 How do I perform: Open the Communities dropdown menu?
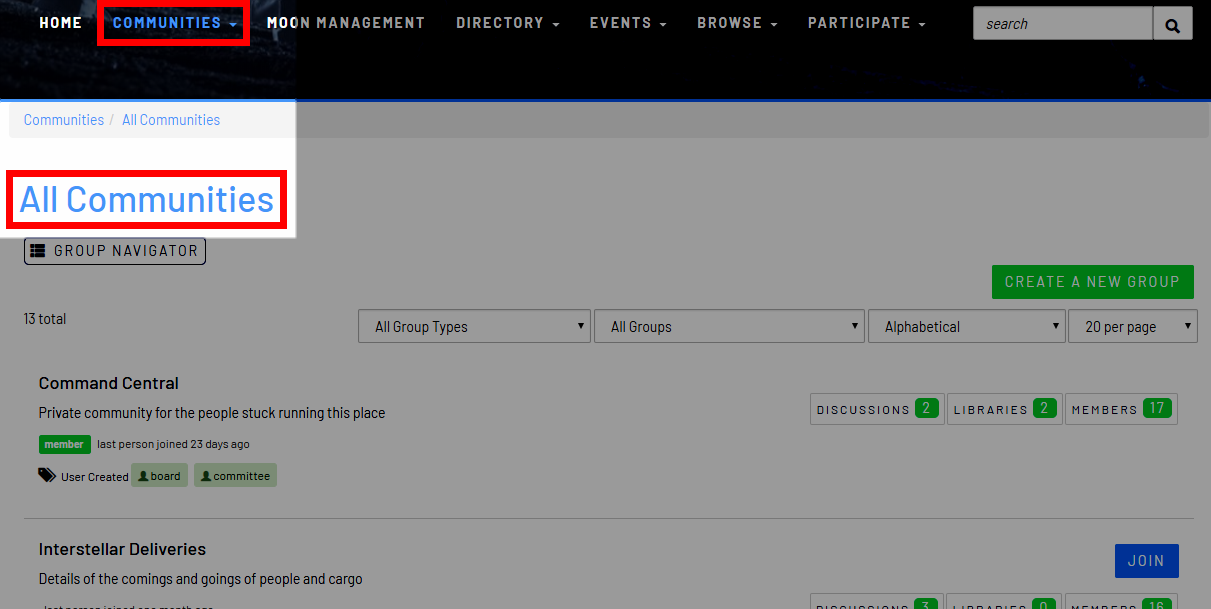coord(175,23)
